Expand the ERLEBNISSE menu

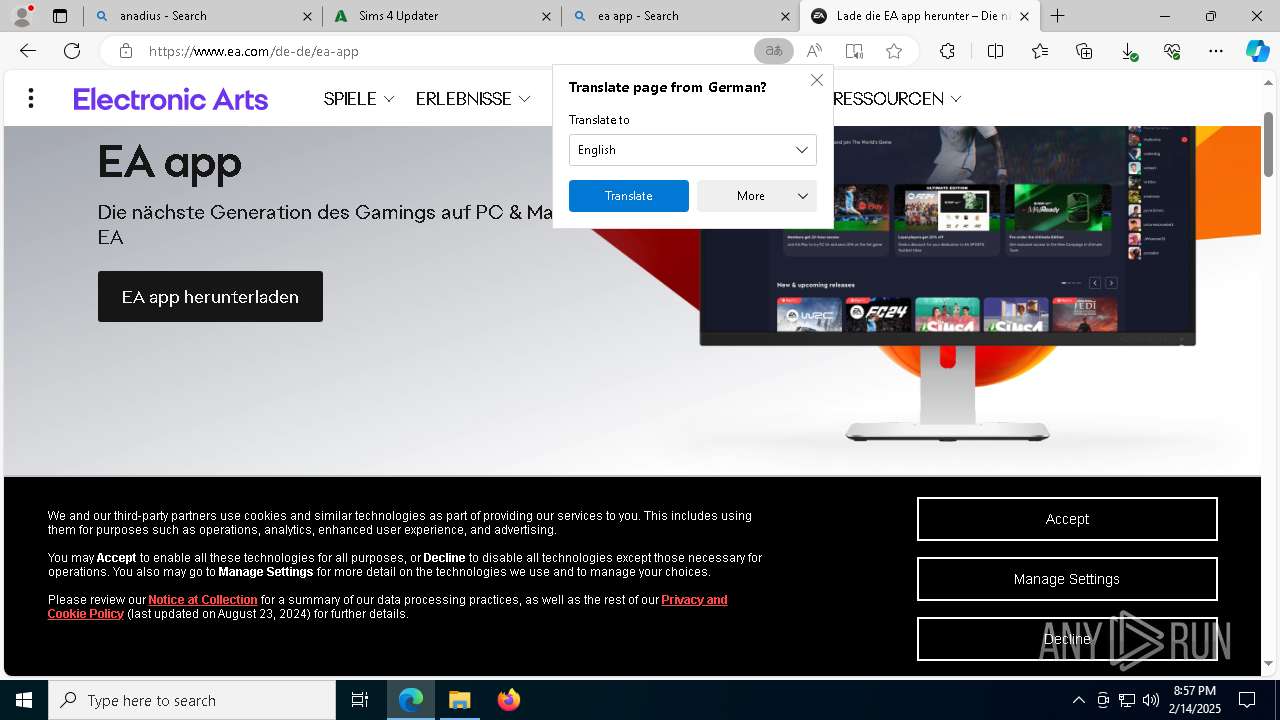click(473, 98)
